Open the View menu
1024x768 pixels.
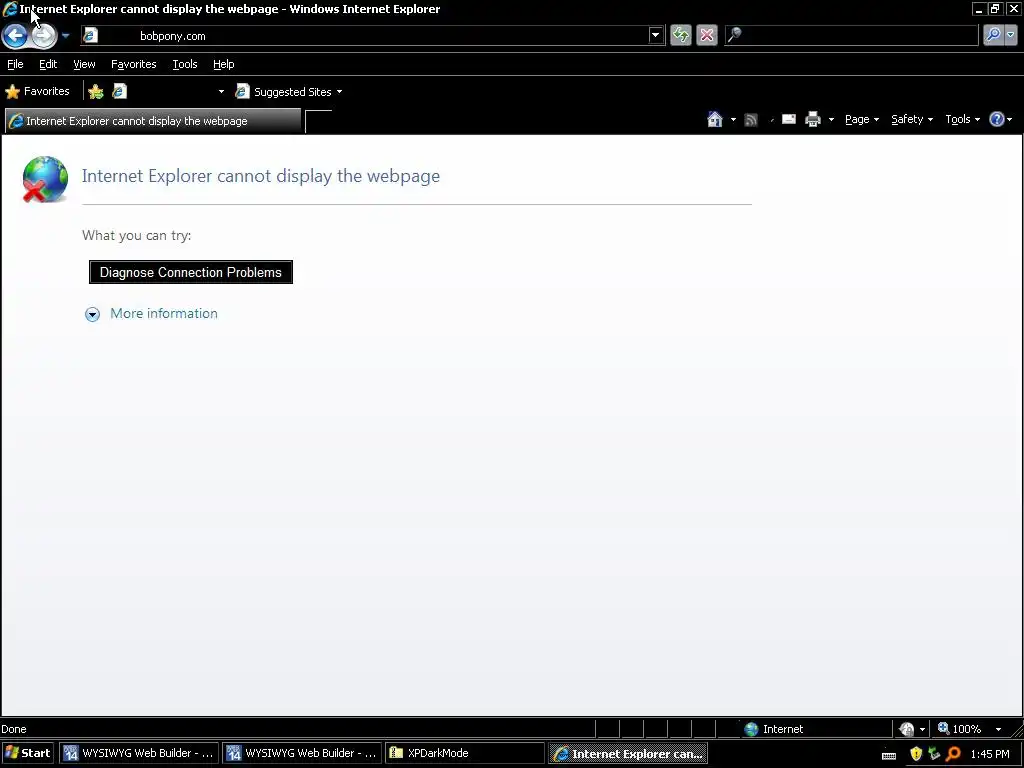click(84, 64)
